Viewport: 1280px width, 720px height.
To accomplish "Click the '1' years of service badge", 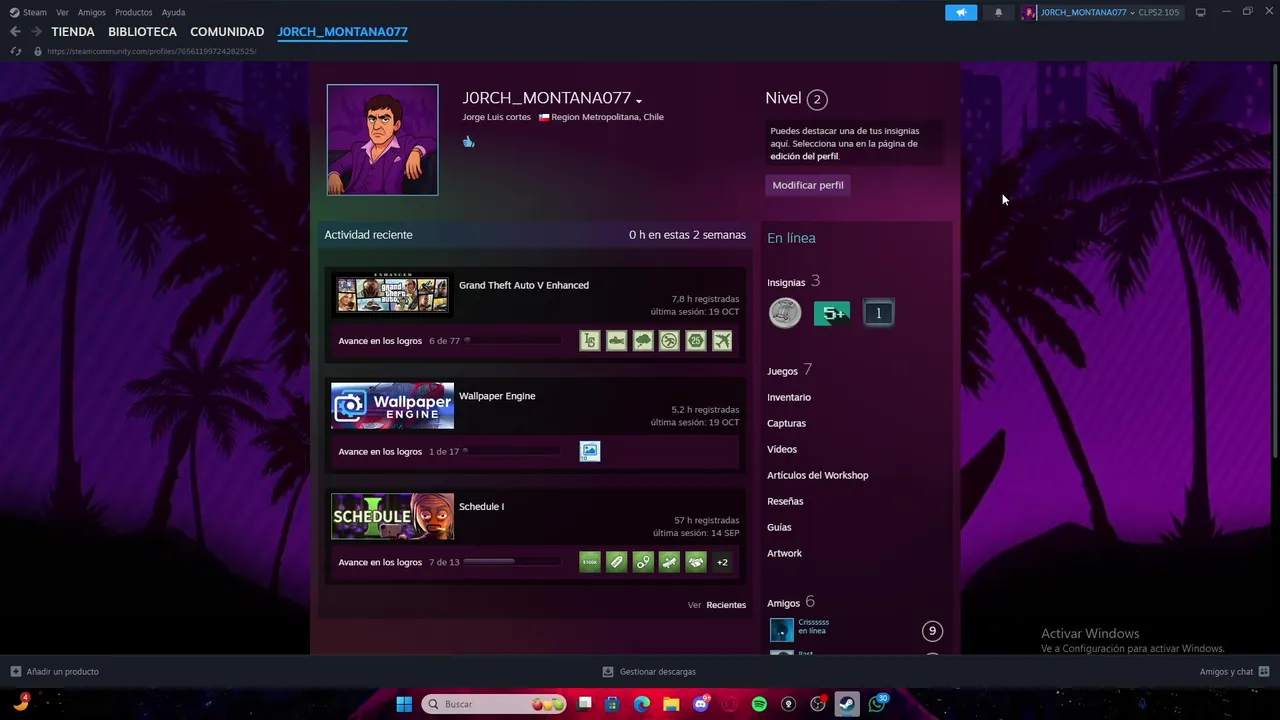I will click(878, 313).
